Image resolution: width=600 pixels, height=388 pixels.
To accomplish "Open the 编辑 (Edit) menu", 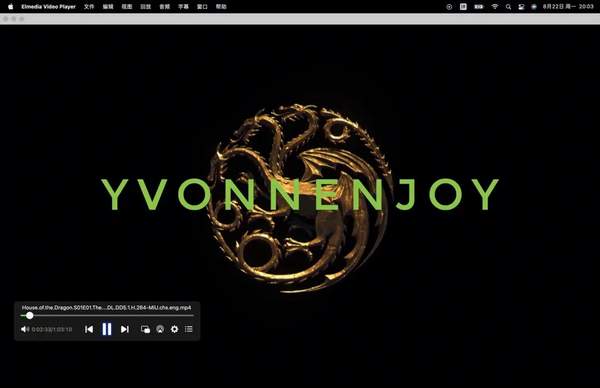I will [108, 7].
